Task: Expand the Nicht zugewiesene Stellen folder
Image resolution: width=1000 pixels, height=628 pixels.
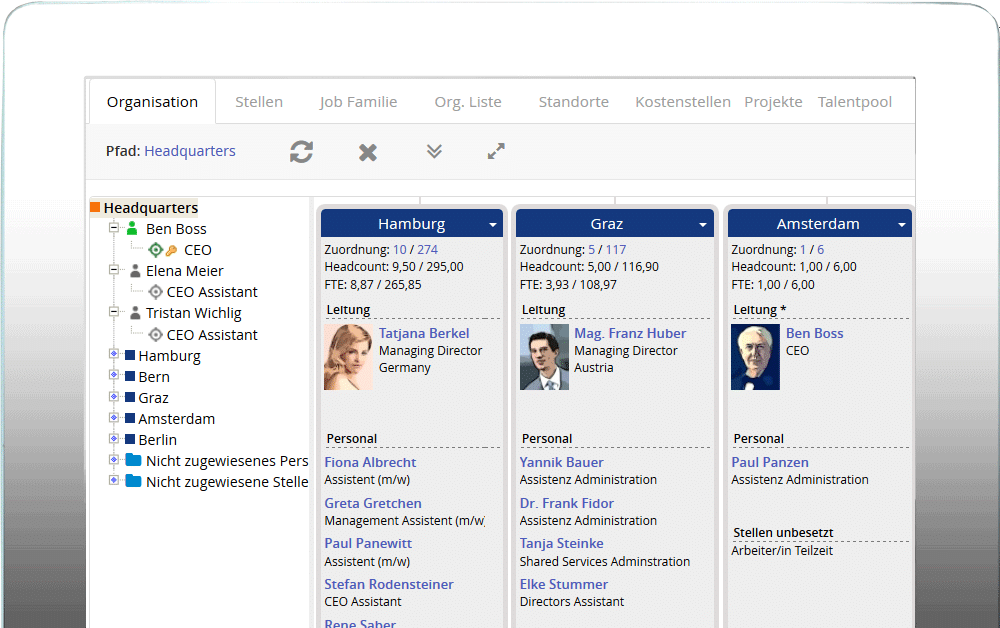Action: click(x=114, y=480)
